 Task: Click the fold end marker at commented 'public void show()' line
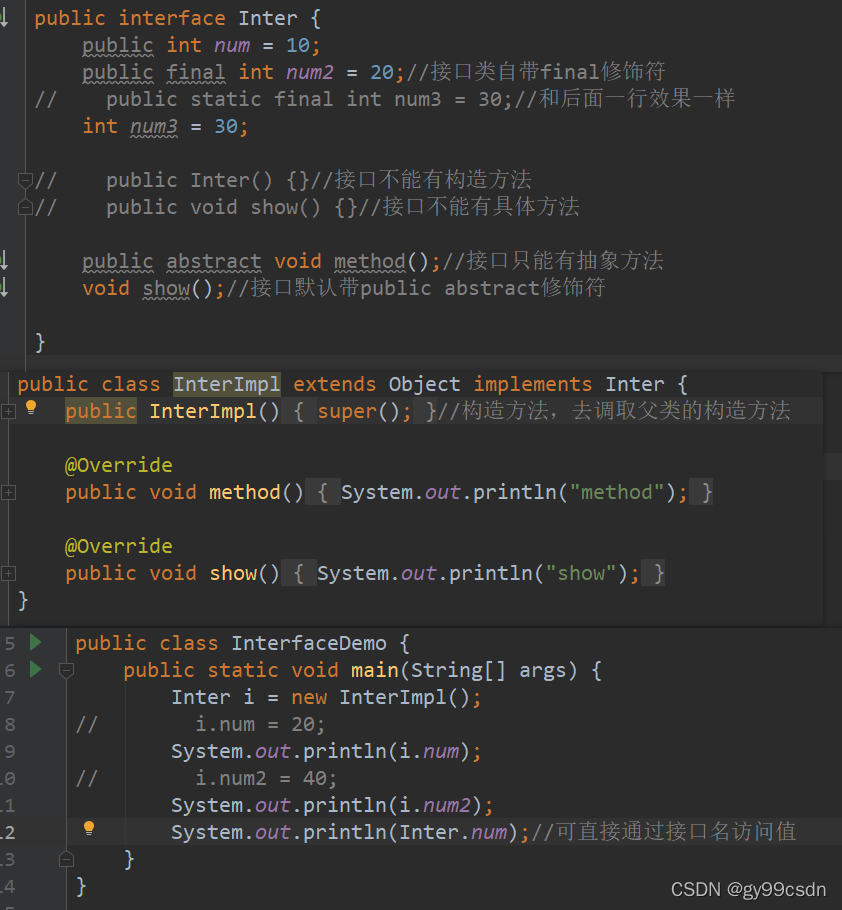[25, 207]
